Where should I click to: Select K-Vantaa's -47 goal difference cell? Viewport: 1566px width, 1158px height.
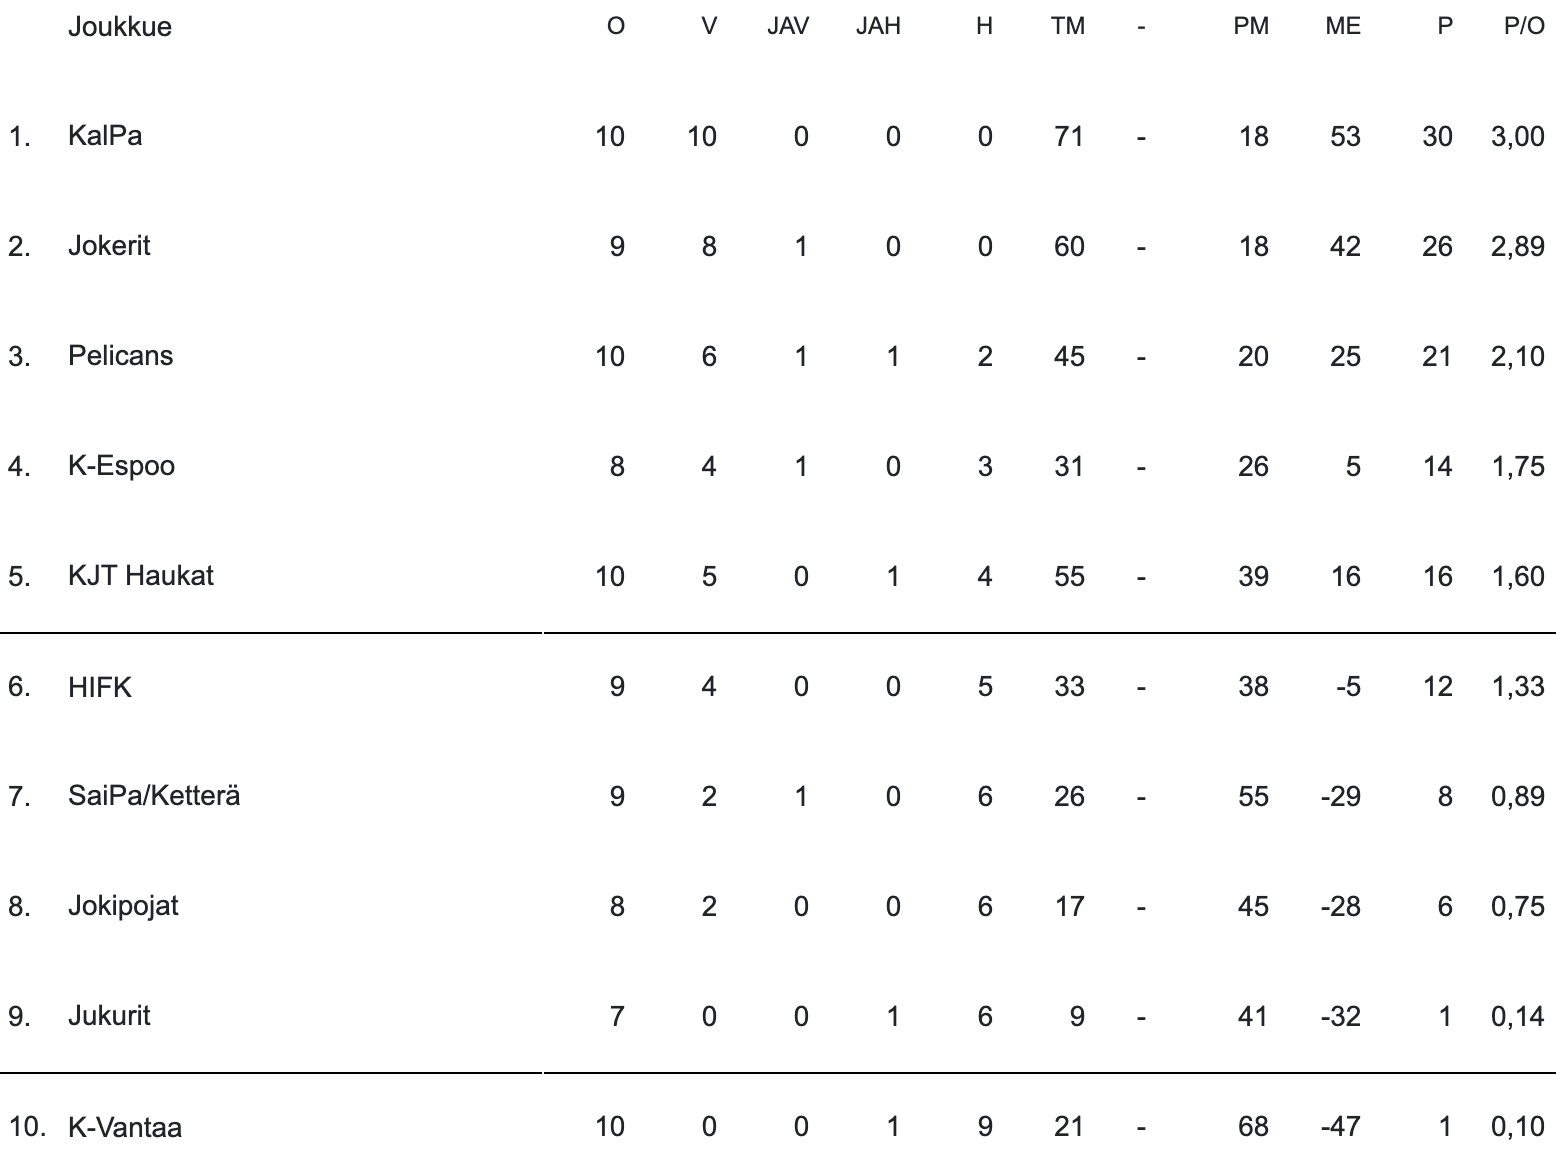(x=1340, y=1127)
